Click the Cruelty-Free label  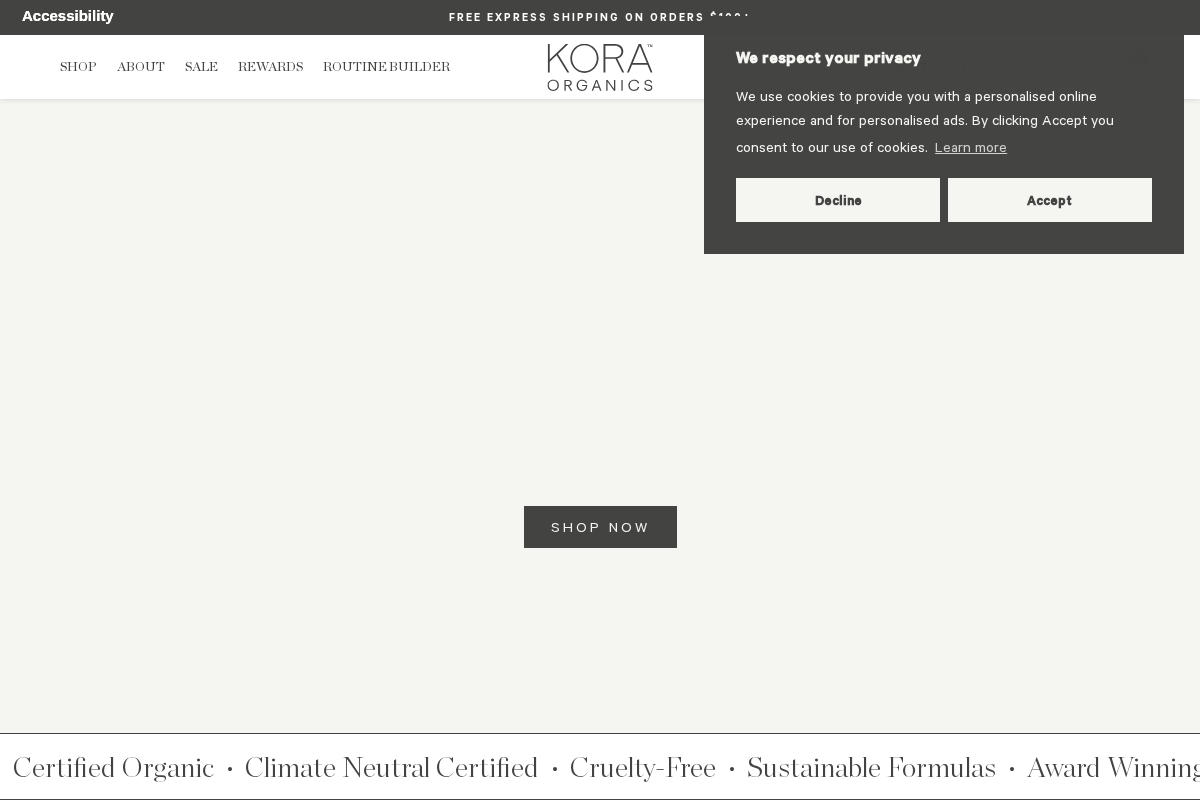643,768
